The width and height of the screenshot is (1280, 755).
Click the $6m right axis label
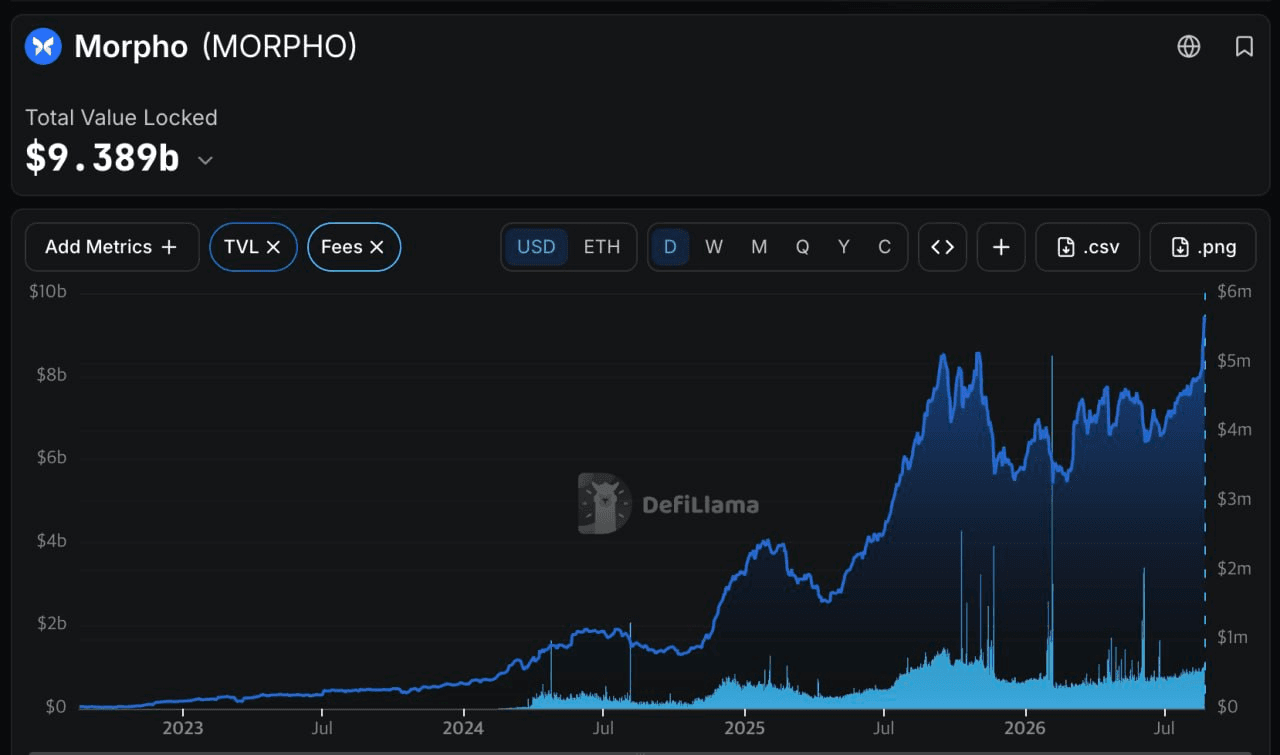pos(1234,292)
